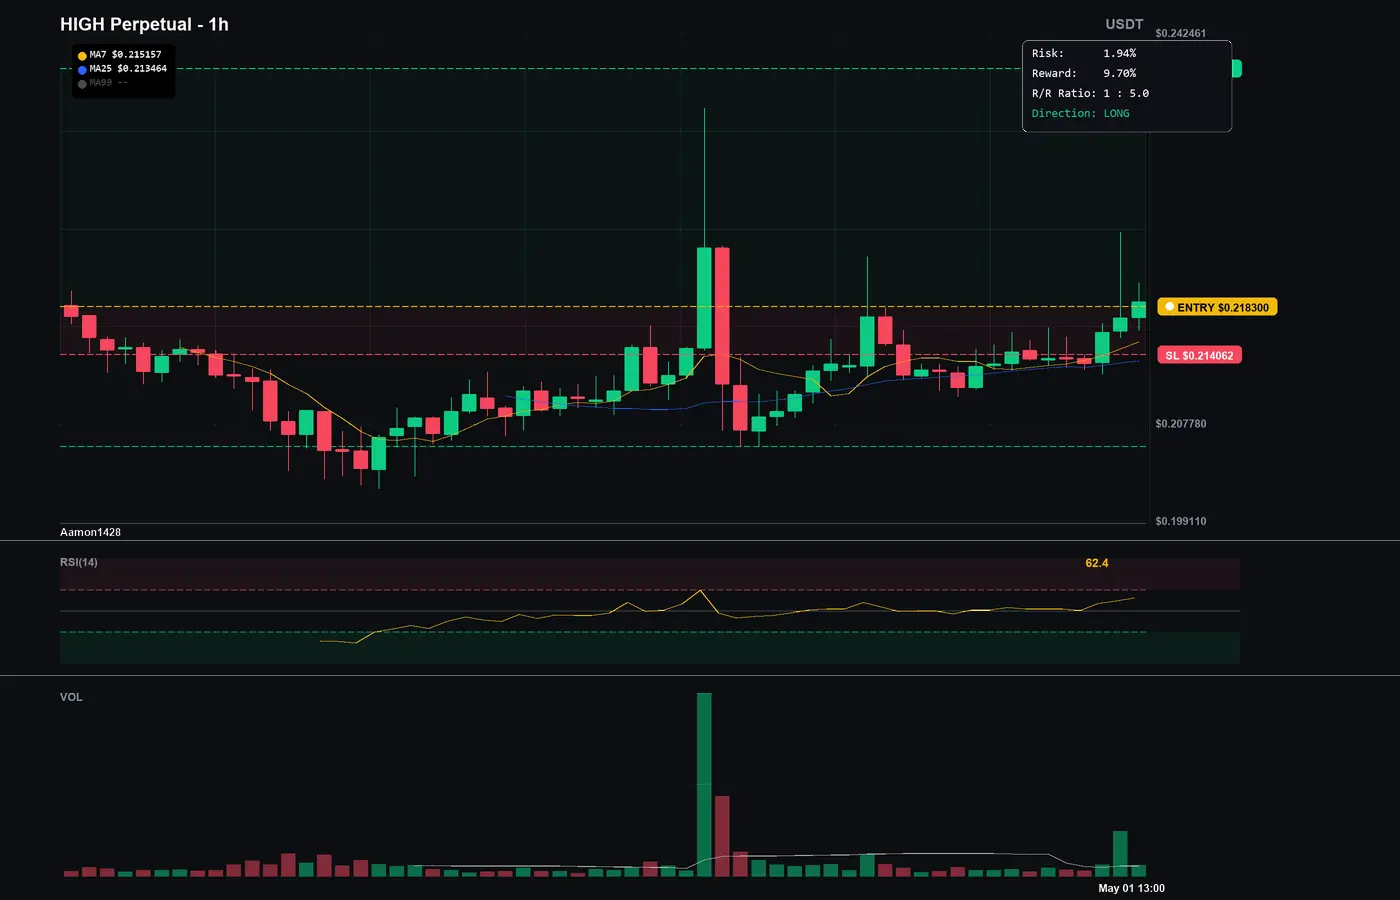Click the MA25 $0.213464 legend text

[128, 69]
